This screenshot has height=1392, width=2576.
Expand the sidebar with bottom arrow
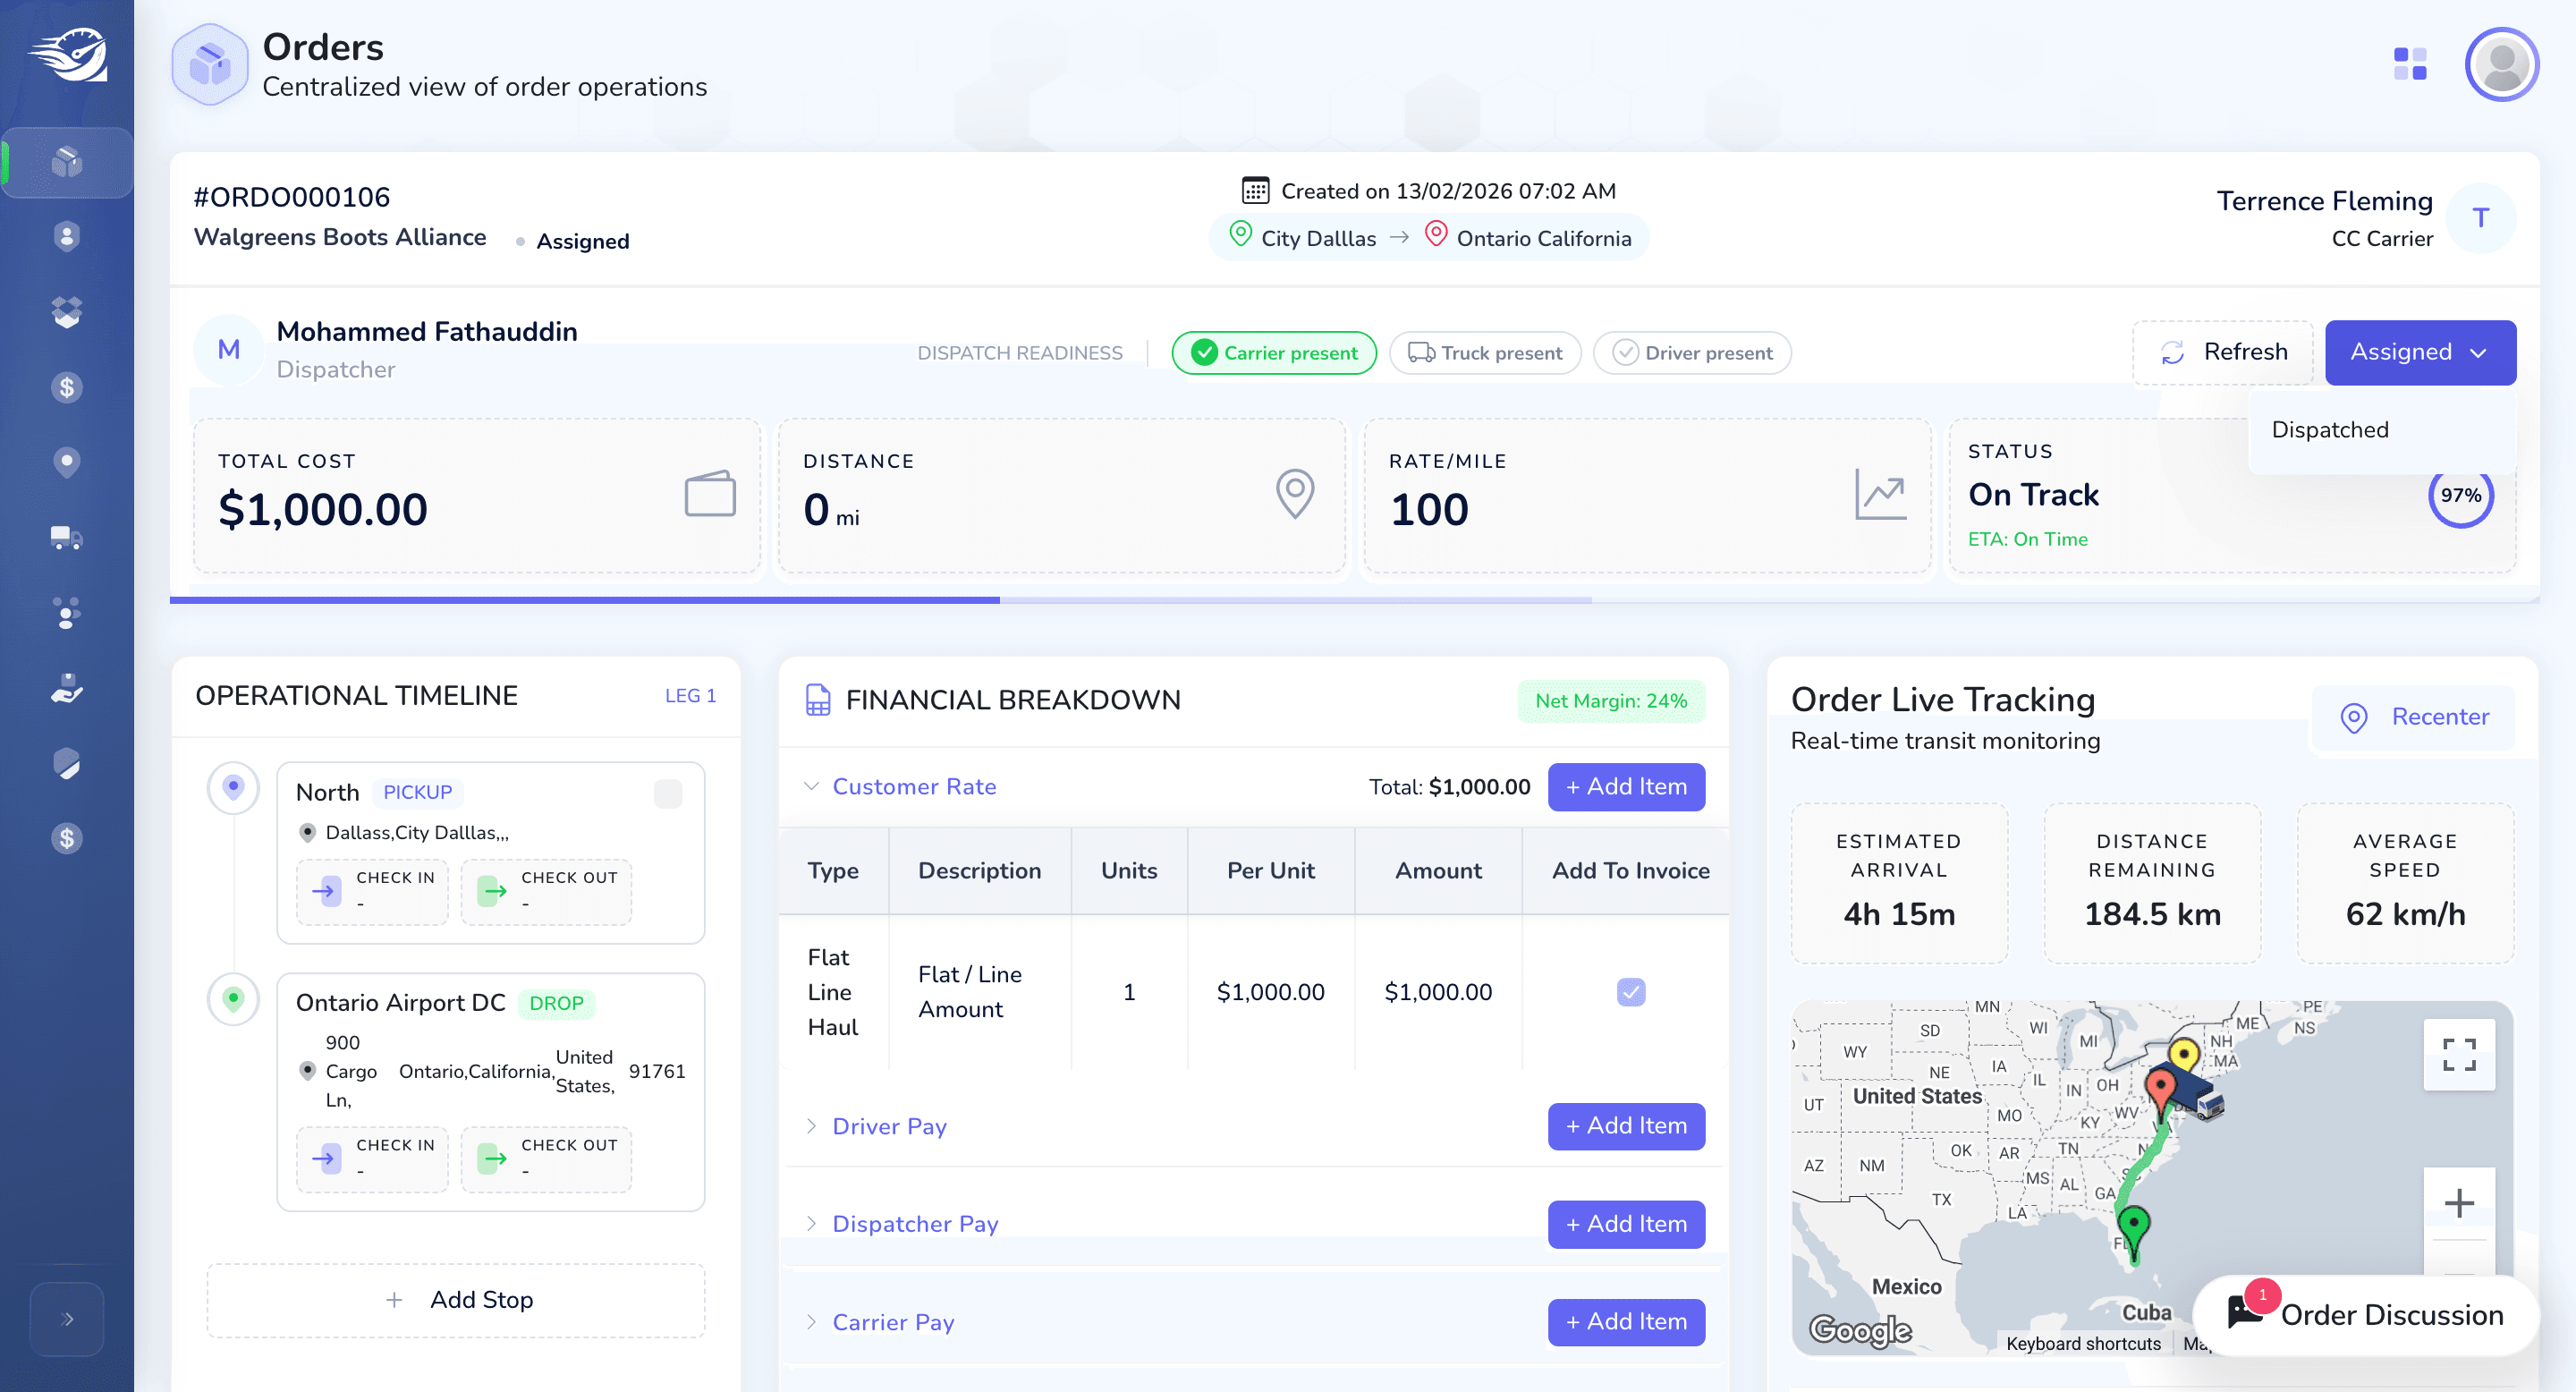[x=67, y=1319]
